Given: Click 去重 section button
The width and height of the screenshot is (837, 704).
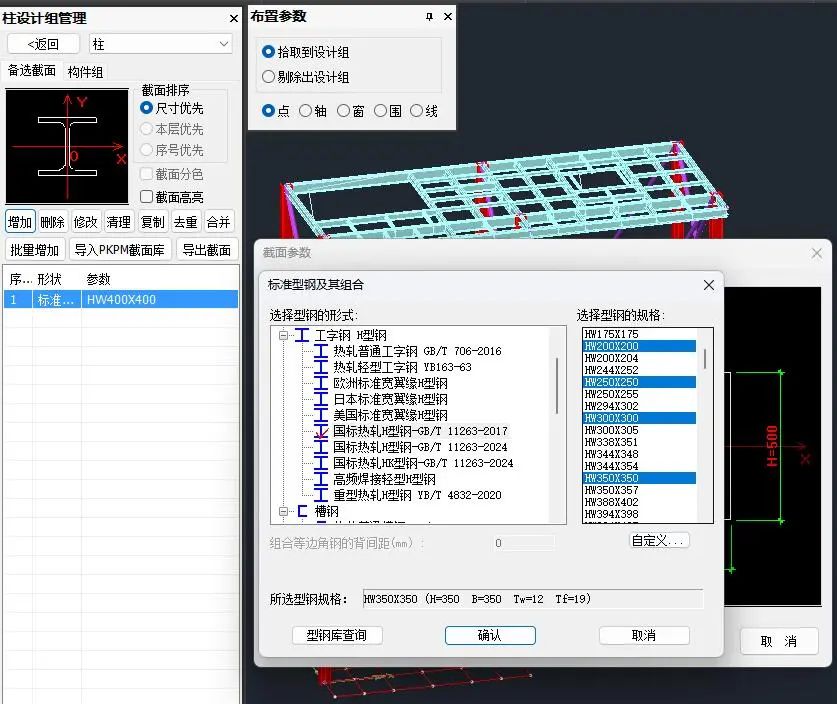Looking at the screenshot, I should [185, 222].
